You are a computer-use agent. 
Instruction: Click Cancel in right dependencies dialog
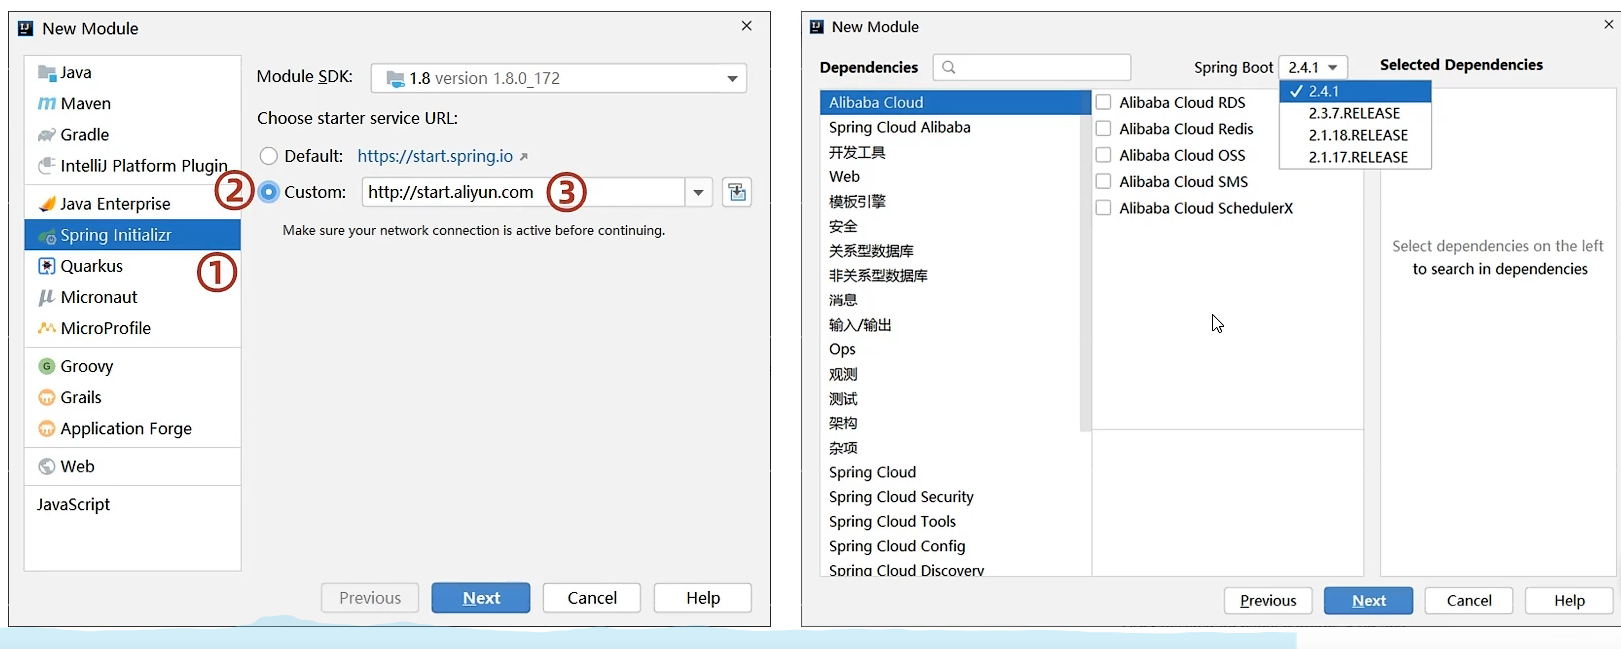point(1469,601)
